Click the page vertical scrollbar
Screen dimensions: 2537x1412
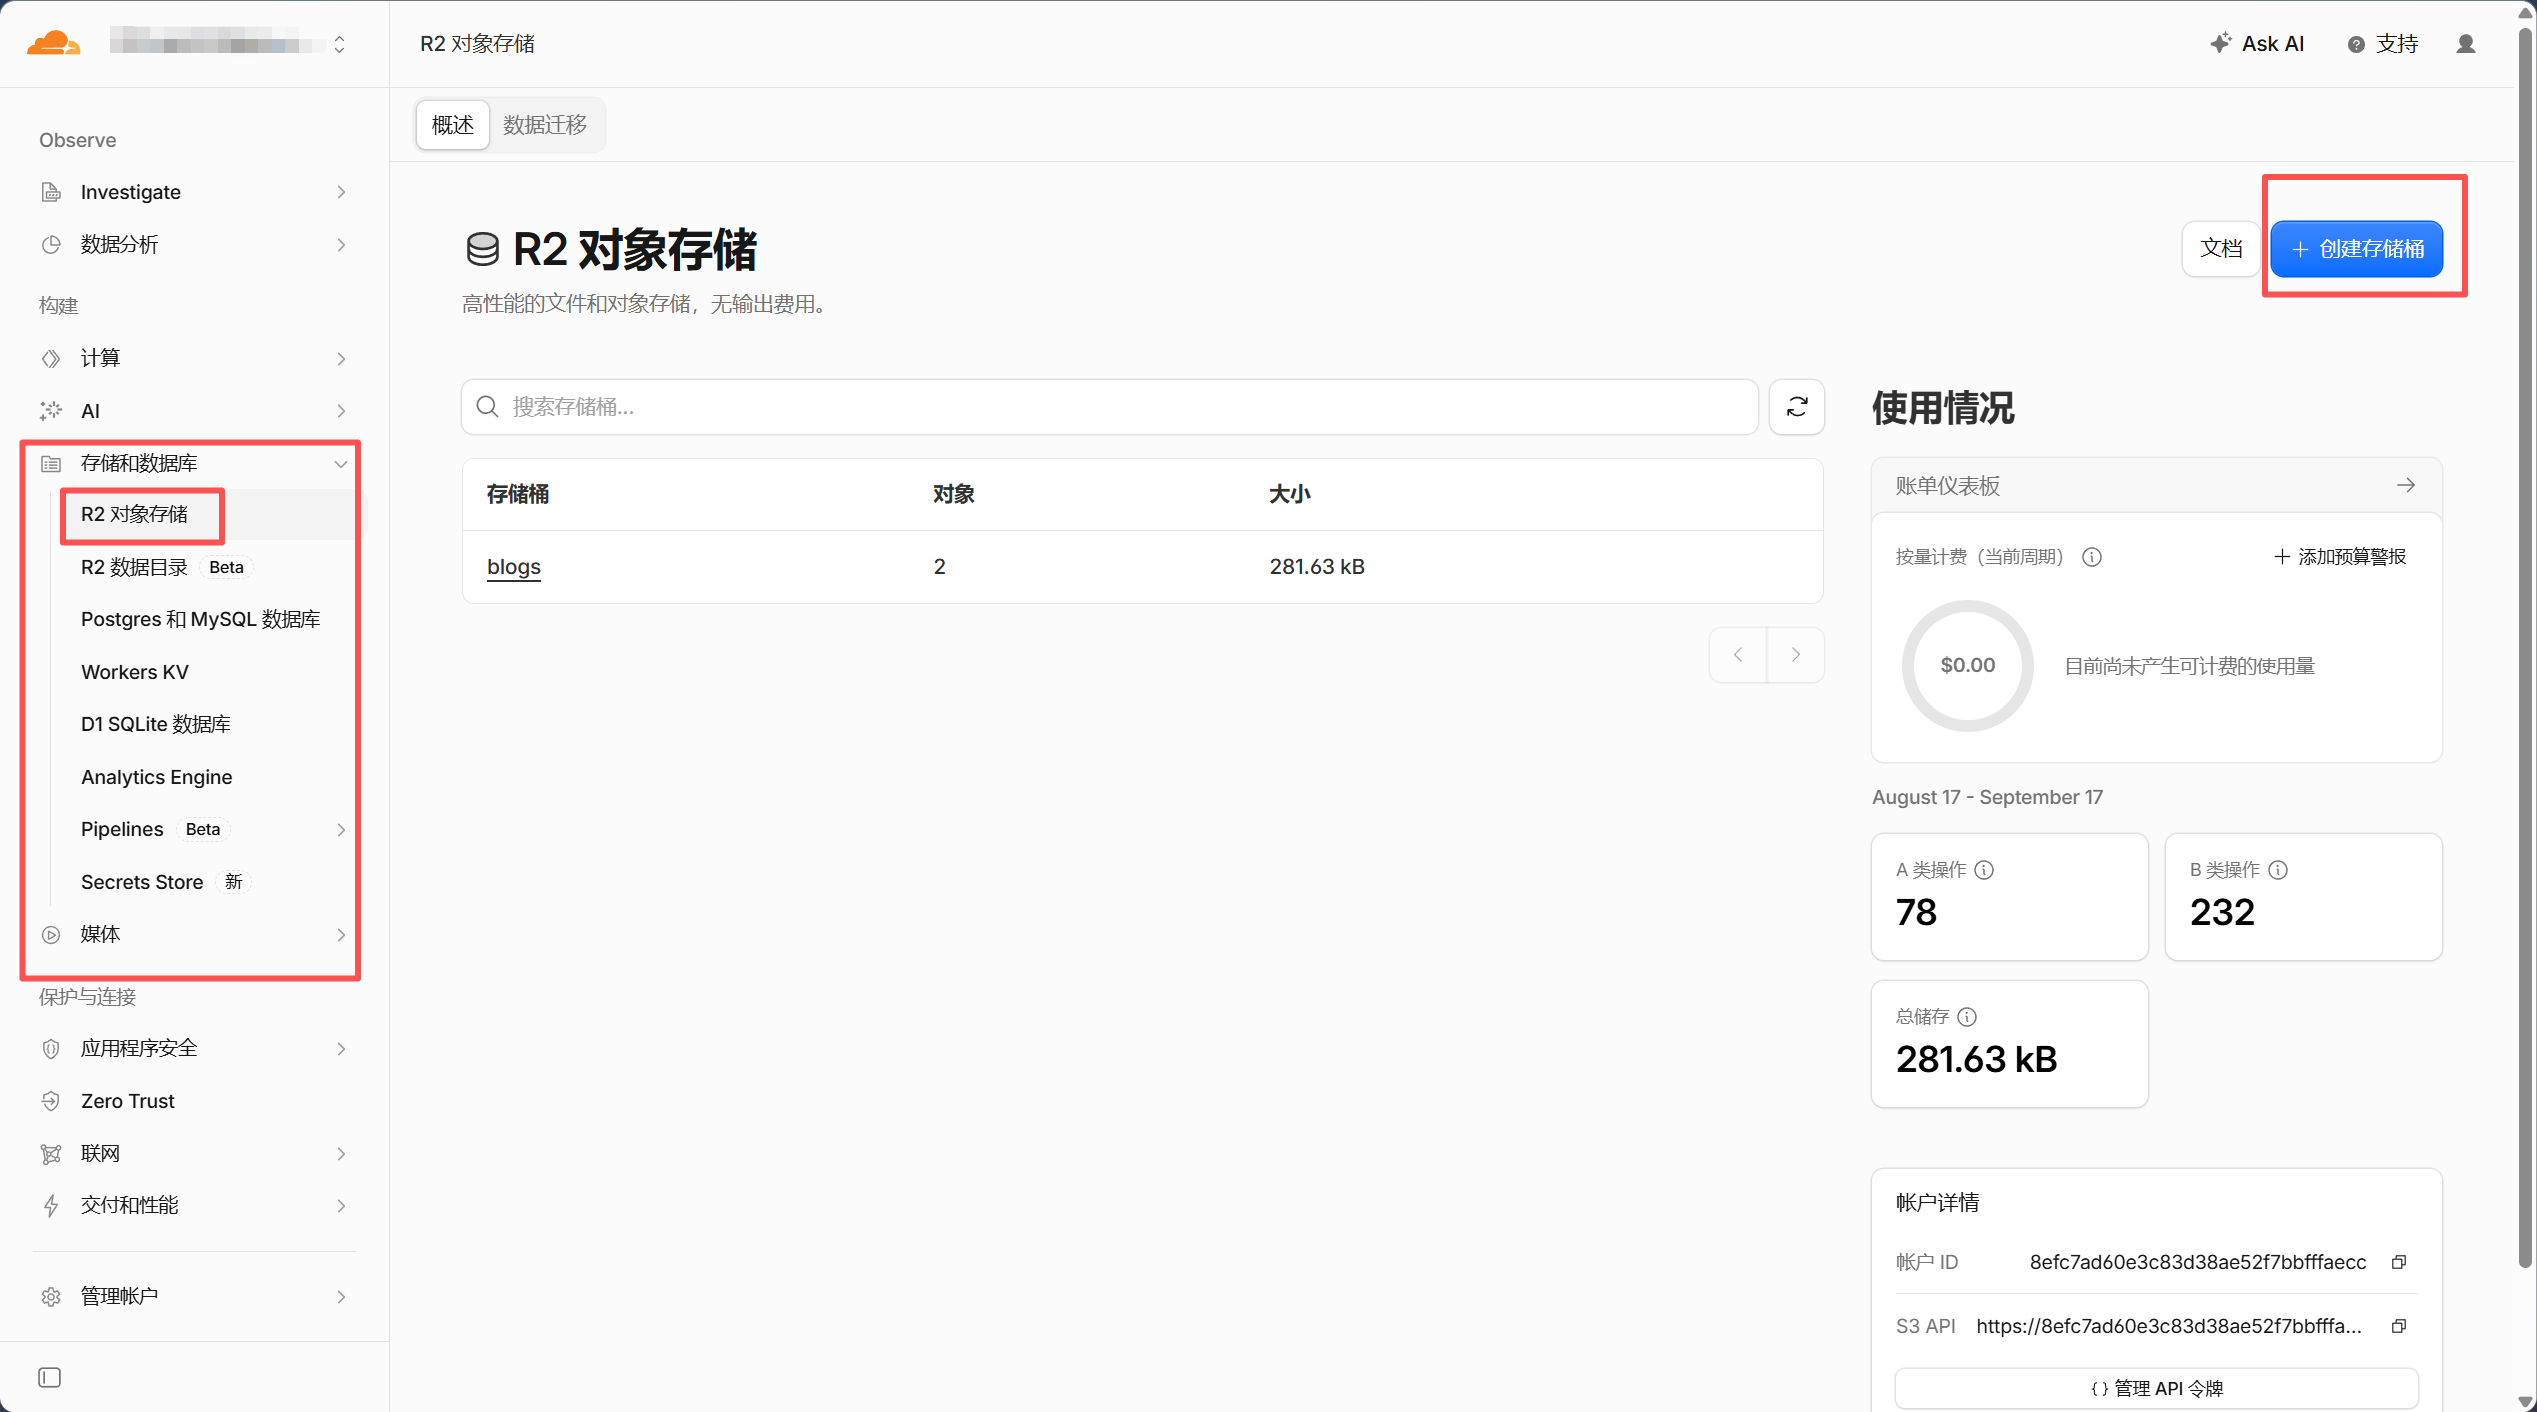point(2525,650)
